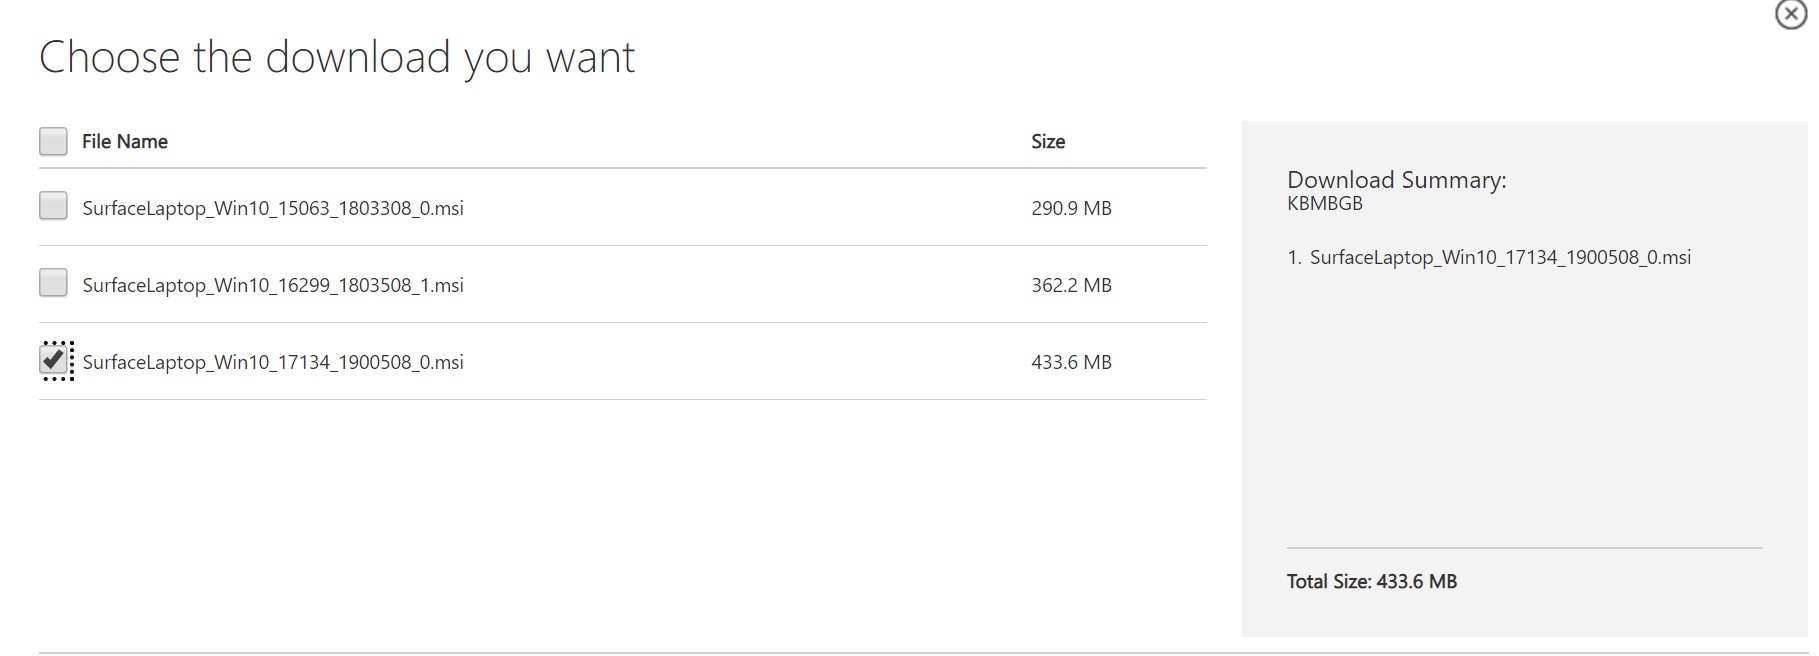This screenshot has width=1819, height=656.
Task: Click the 290.9 MB size value
Action: [1071, 208]
